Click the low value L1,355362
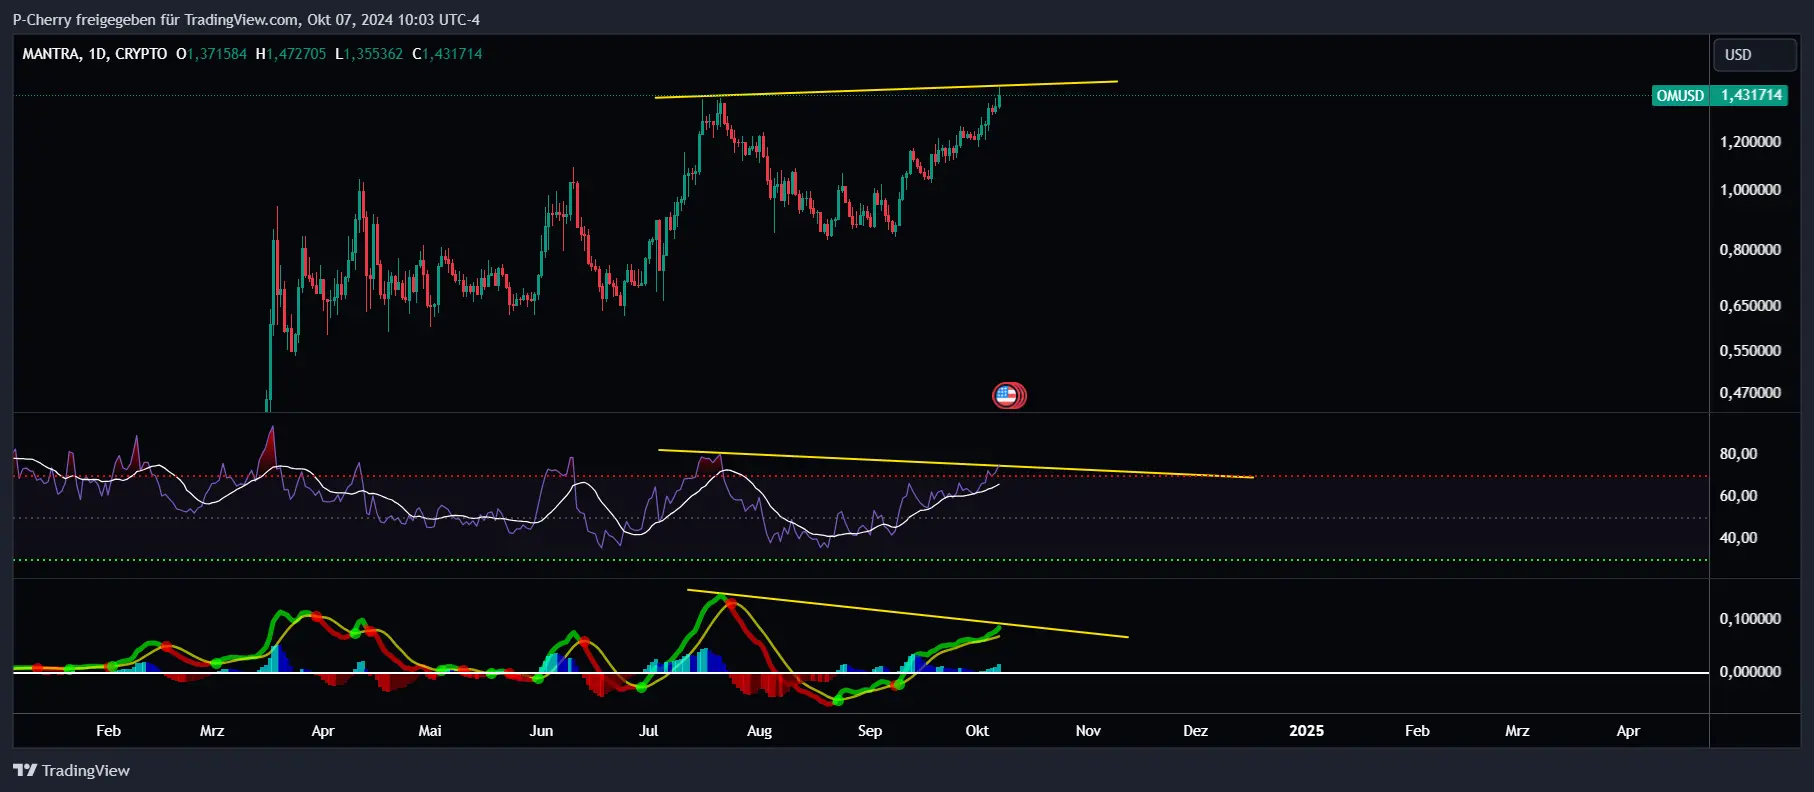This screenshot has height=792, width=1814. point(369,54)
